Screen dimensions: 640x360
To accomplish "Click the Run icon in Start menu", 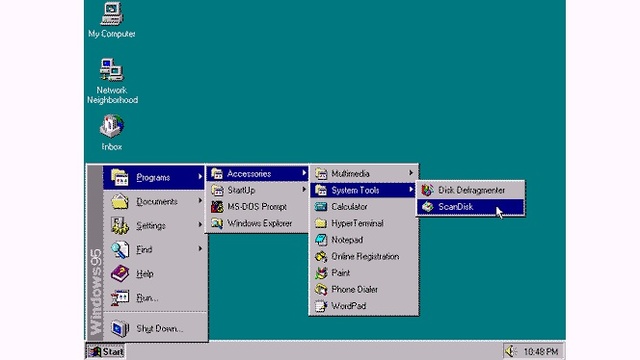I will pyautogui.click(x=120, y=298).
